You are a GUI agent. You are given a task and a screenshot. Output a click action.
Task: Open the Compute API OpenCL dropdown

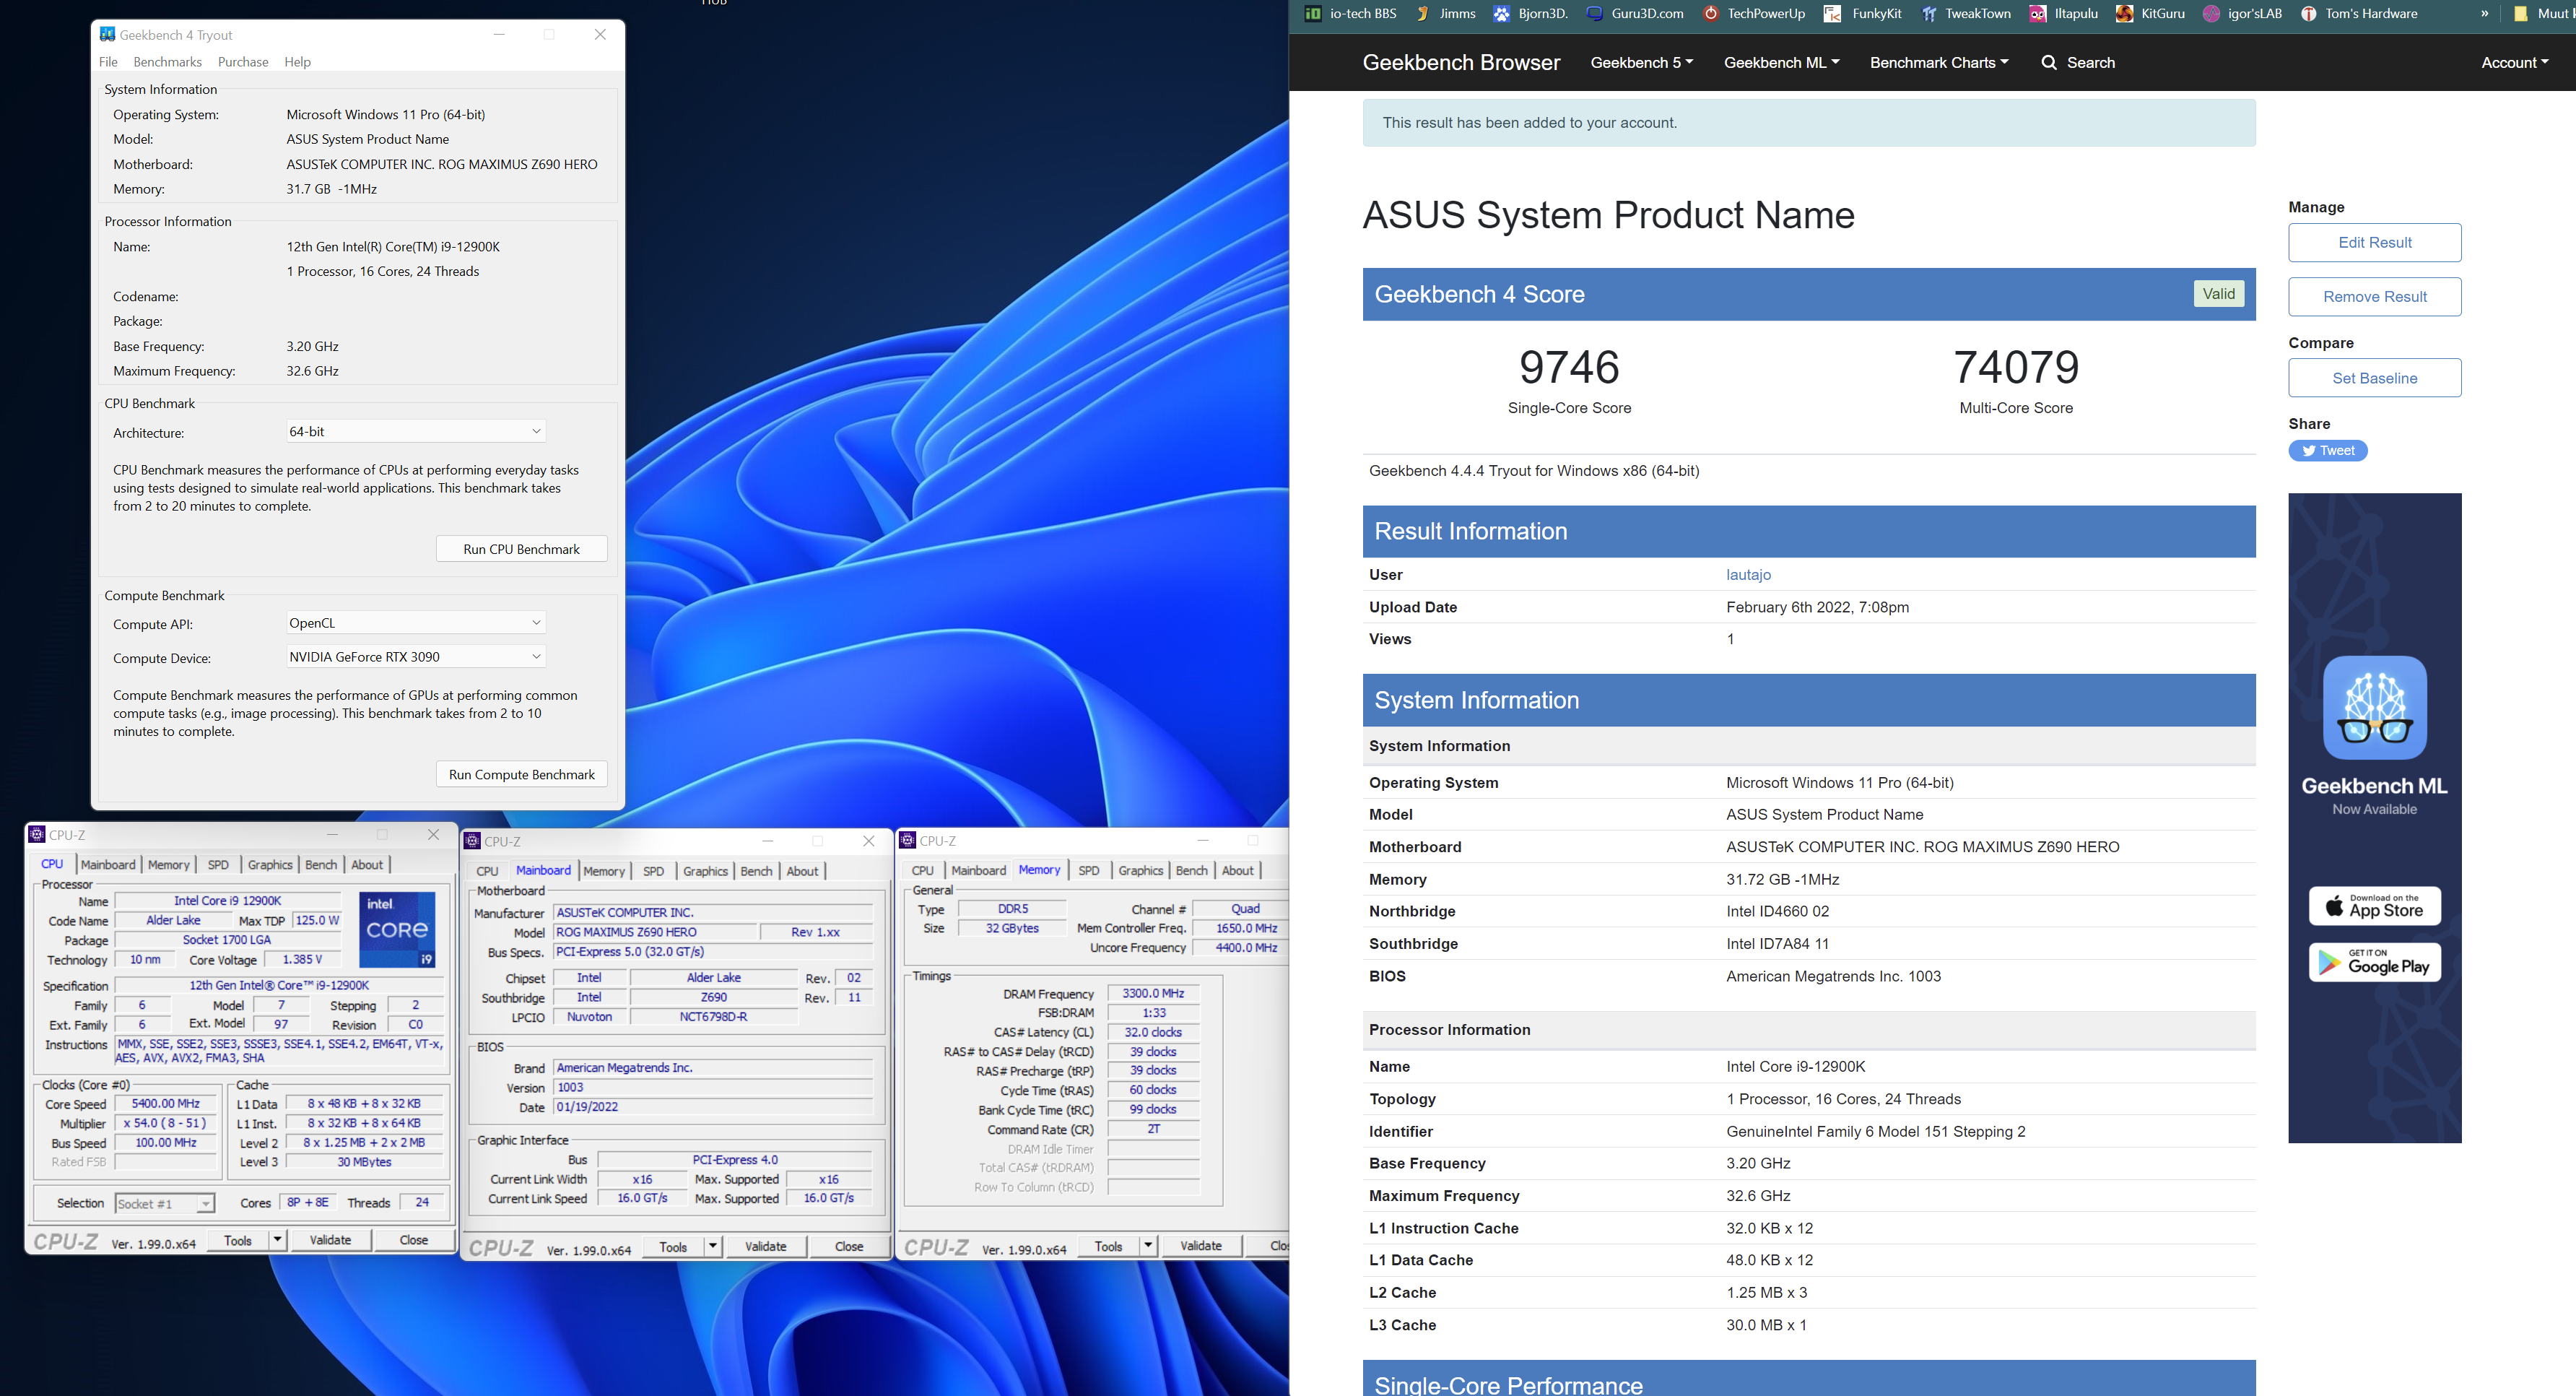pyautogui.click(x=415, y=623)
